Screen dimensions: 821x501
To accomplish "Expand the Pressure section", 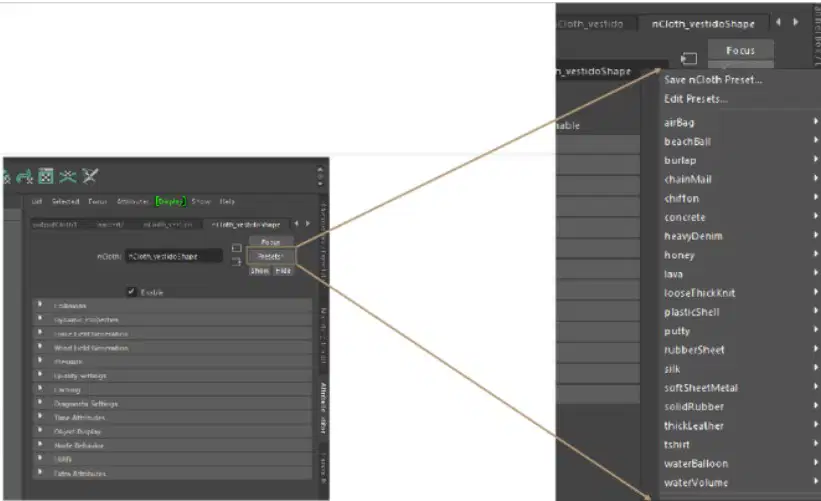I will (x=172, y=361).
